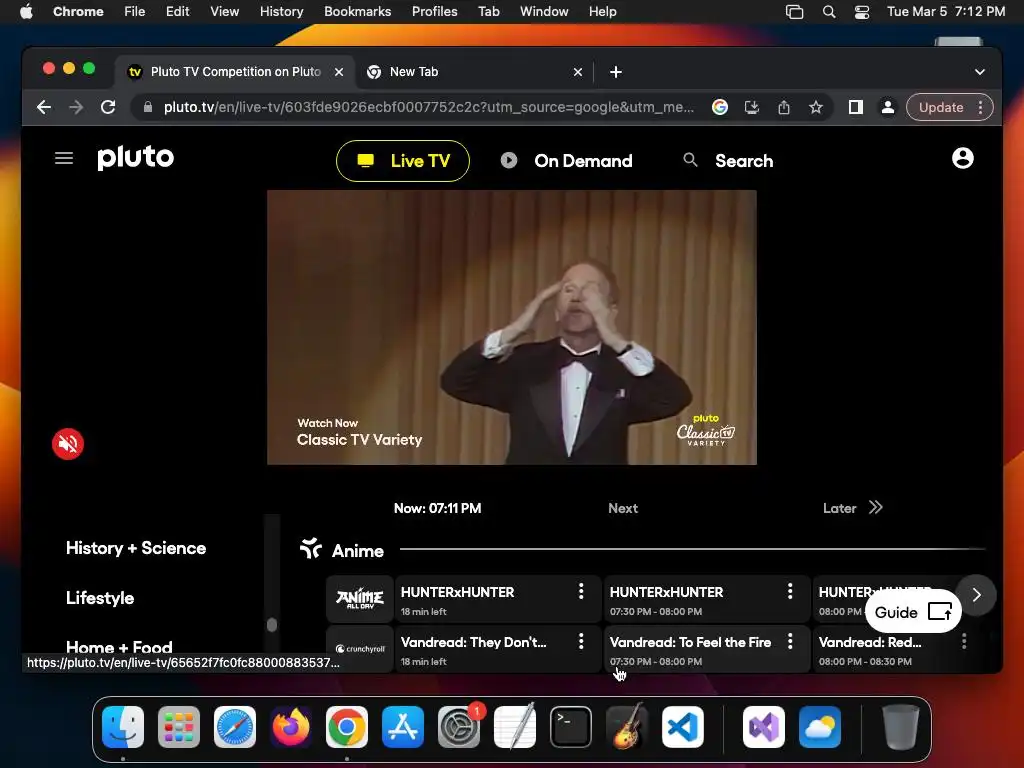The width and height of the screenshot is (1024, 768).
Task: Open Spotlight search in menu bar
Action: pyautogui.click(x=829, y=11)
